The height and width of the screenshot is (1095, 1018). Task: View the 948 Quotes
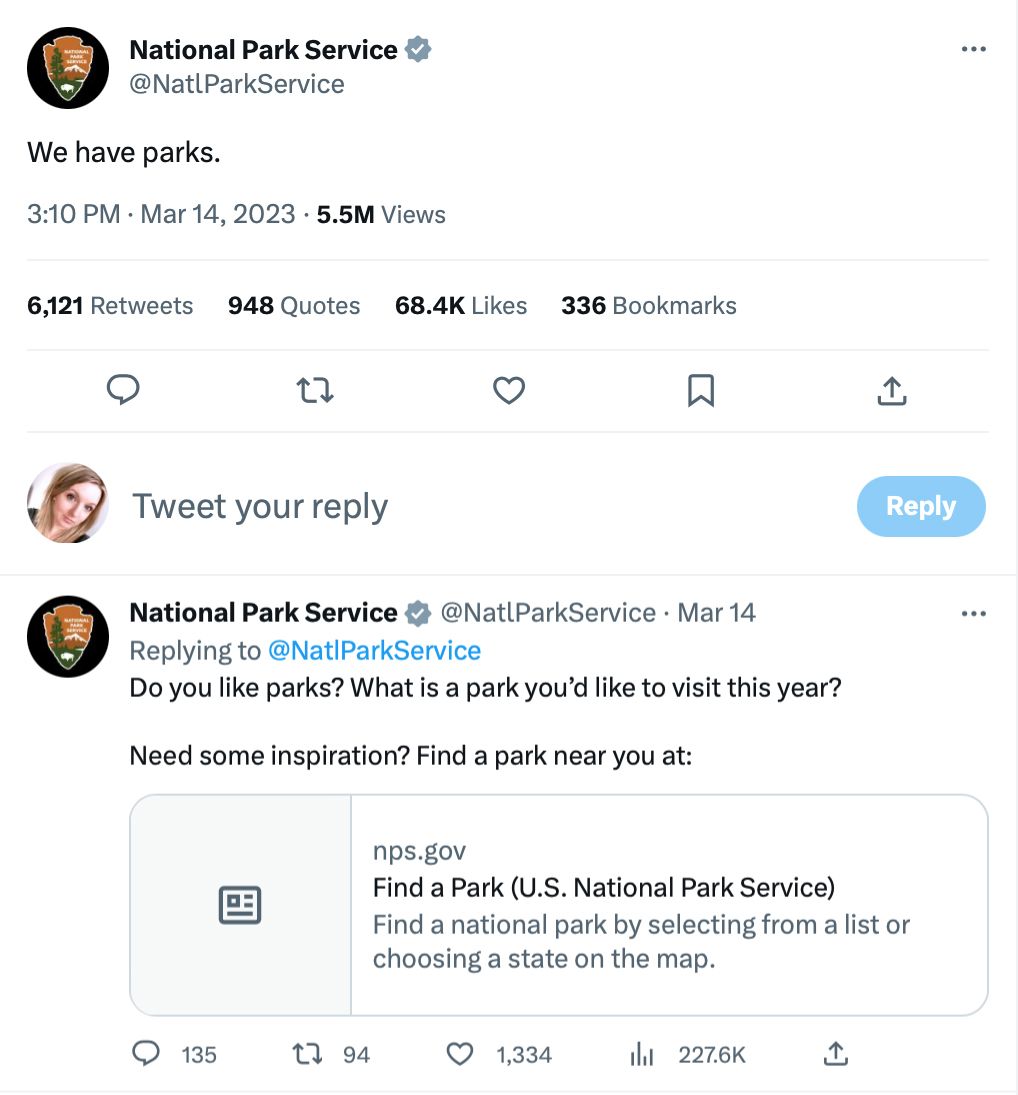click(x=294, y=306)
